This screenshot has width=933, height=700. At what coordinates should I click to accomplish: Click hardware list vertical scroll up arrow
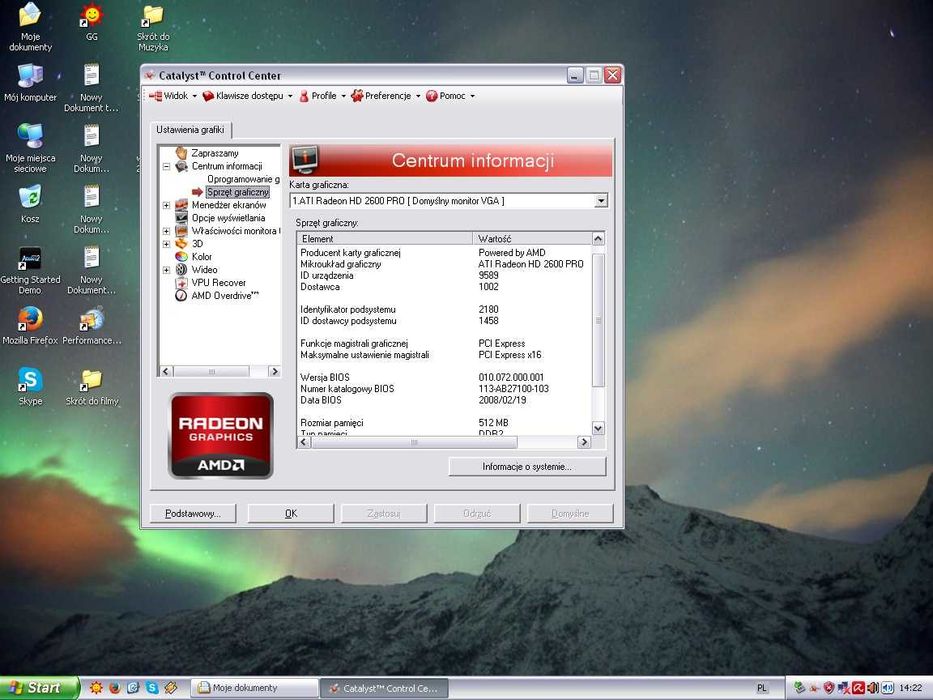pos(598,239)
